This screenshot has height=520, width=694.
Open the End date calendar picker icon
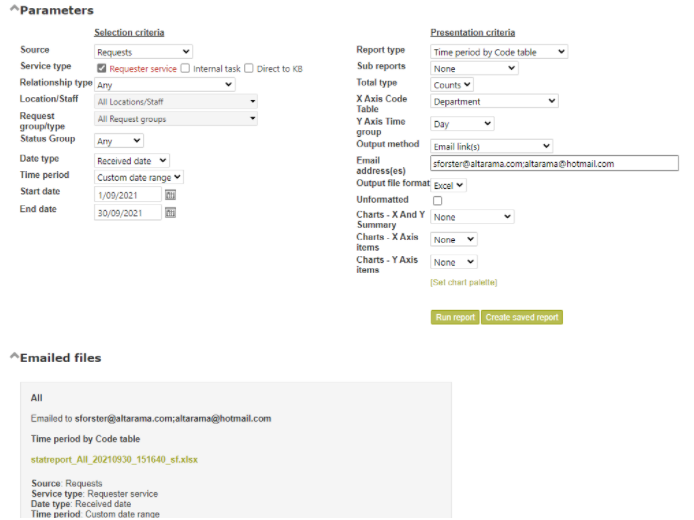pos(170,213)
